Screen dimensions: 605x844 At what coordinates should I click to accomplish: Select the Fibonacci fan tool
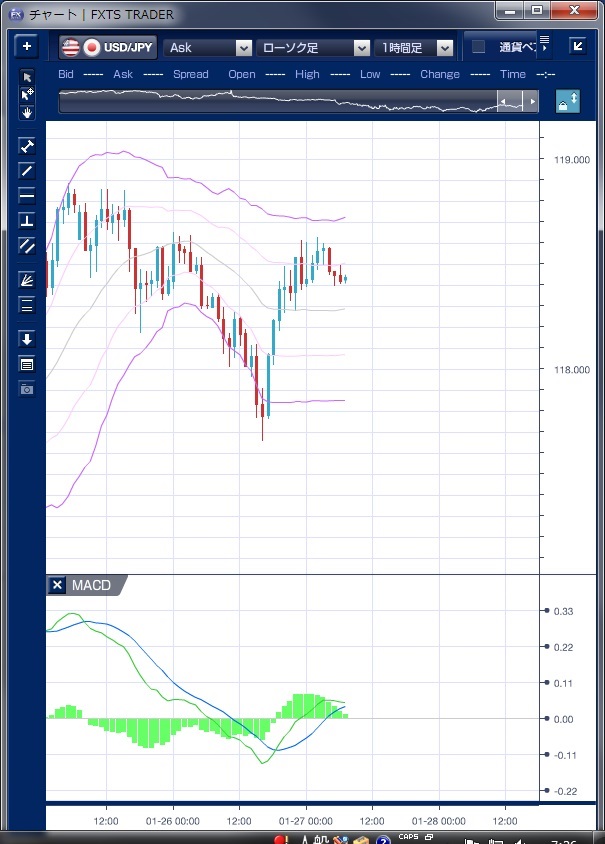(x=27, y=280)
